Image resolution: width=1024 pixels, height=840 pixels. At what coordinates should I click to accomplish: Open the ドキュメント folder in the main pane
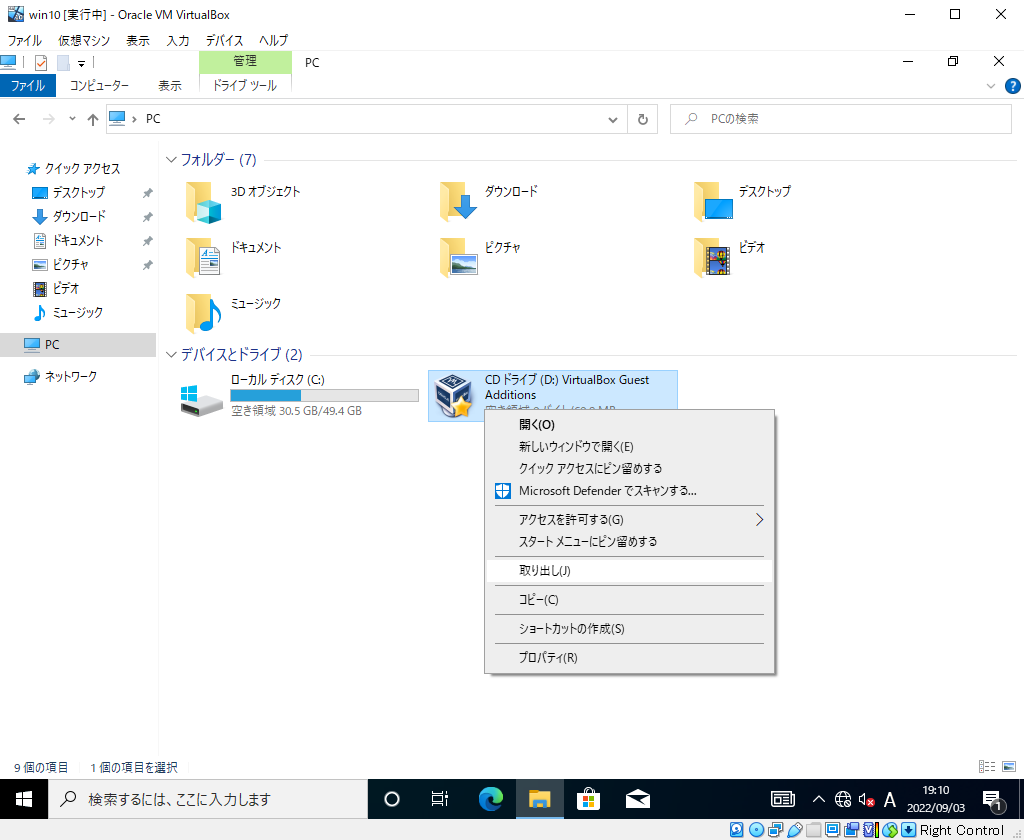(x=233, y=257)
